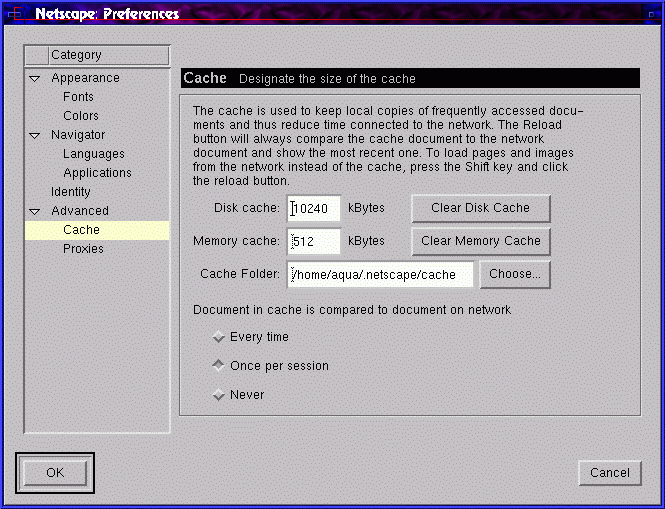Click the 'Disk cache:' label
This screenshot has height=509, width=665.
(x=247, y=208)
